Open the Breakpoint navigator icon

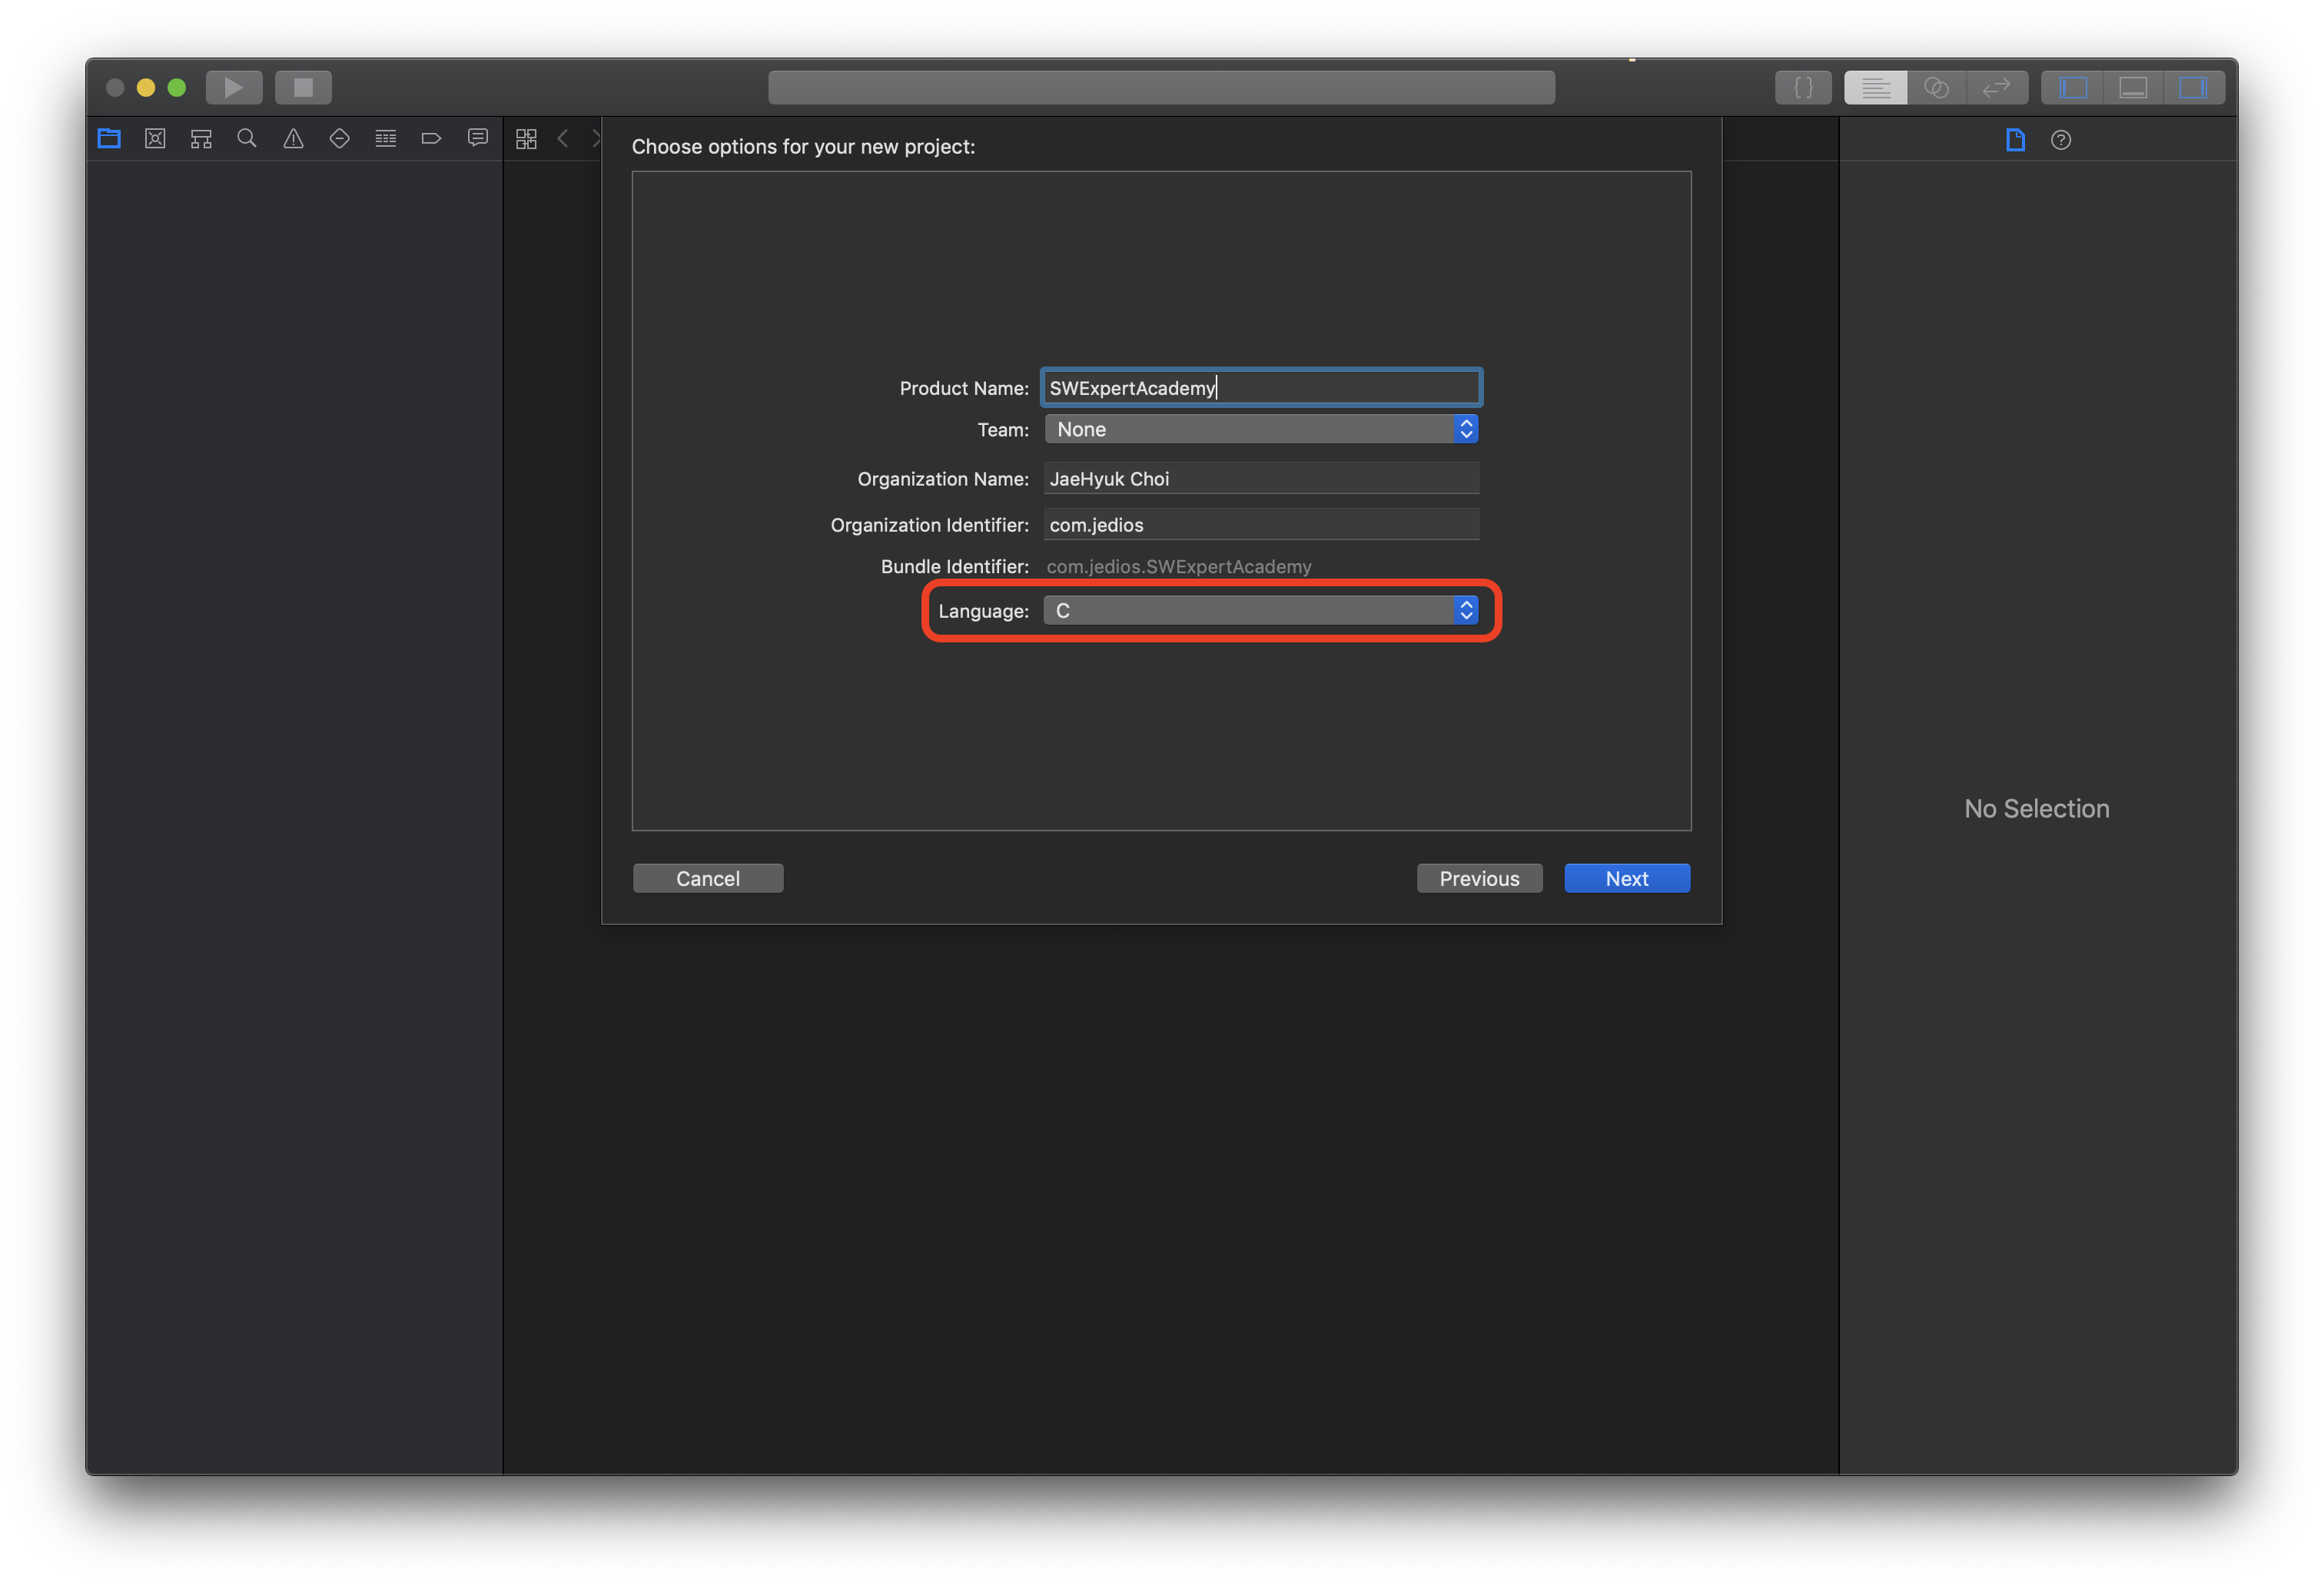point(431,139)
